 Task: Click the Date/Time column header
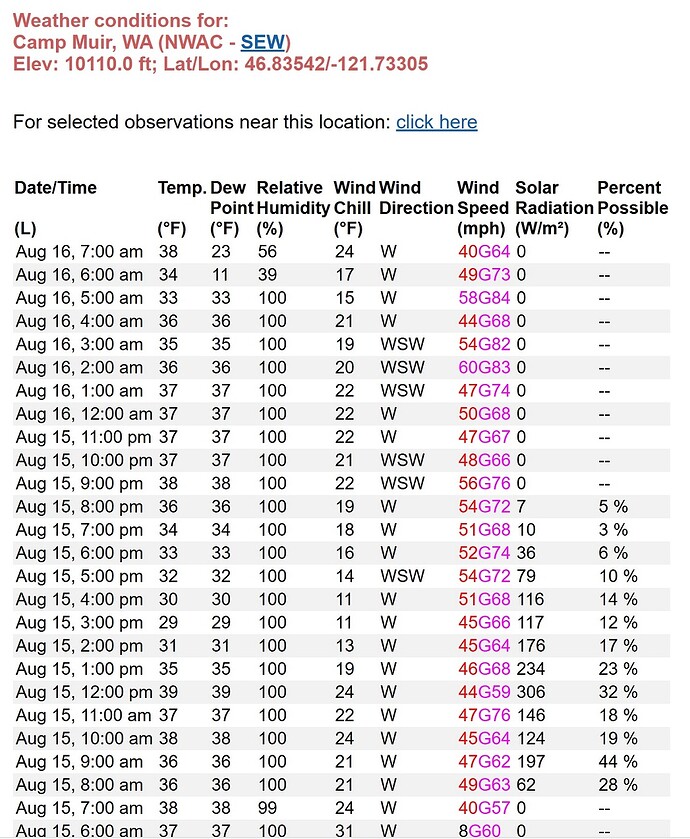coord(54,187)
